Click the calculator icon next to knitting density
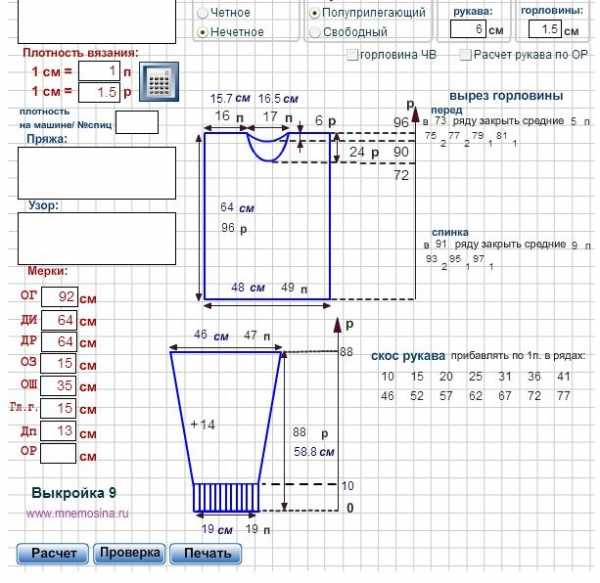Screen dimensions: 600x583 pyautogui.click(x=157, y=82)
